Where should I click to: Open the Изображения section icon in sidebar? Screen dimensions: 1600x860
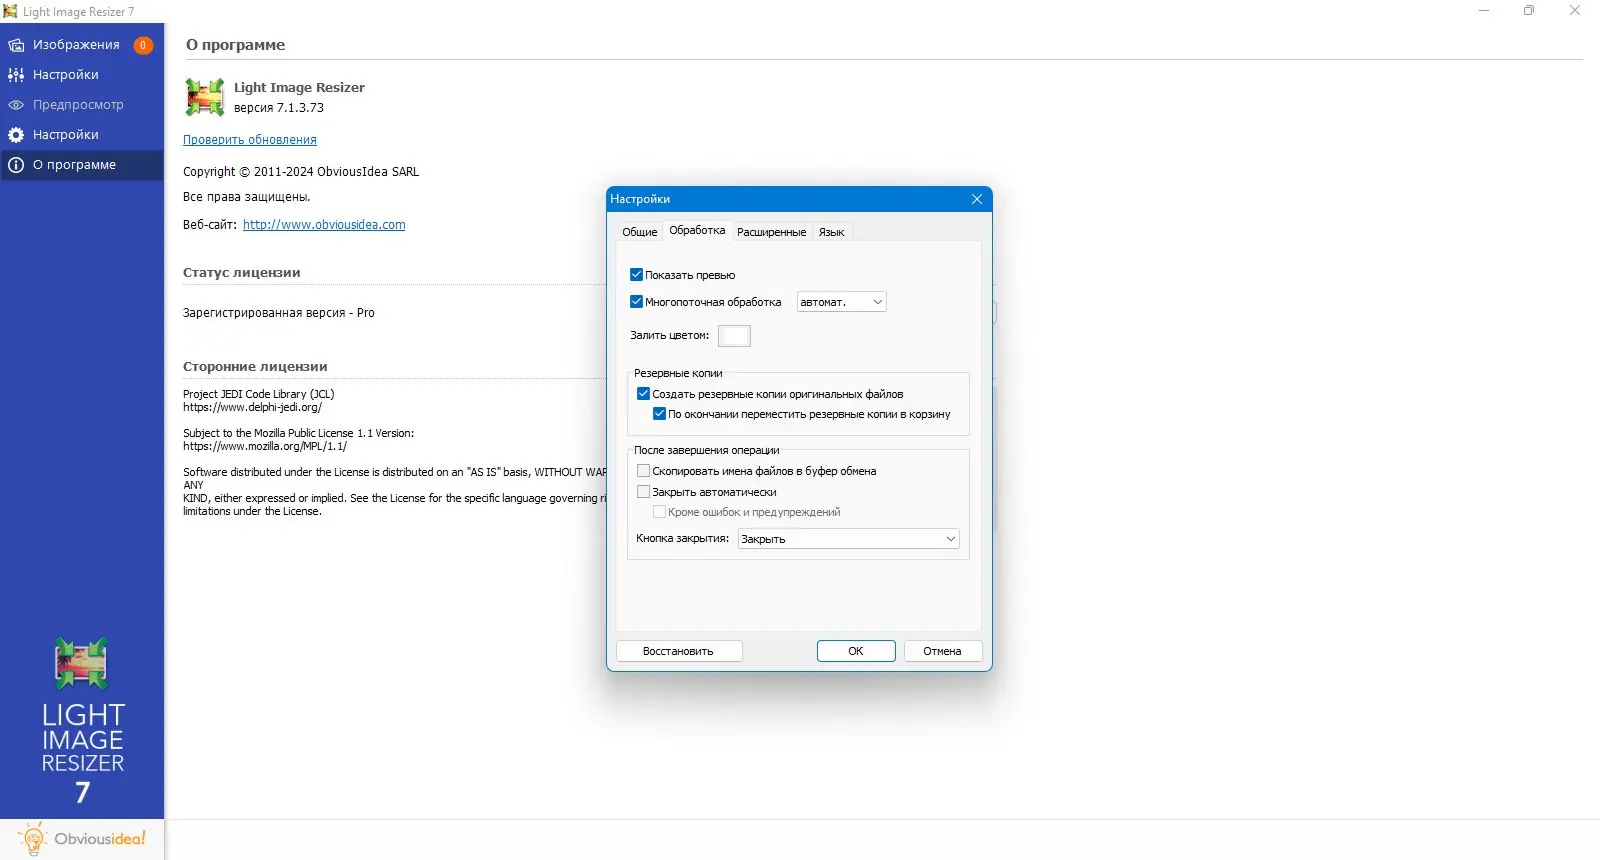pyautogui.click(x=16, y=45)
